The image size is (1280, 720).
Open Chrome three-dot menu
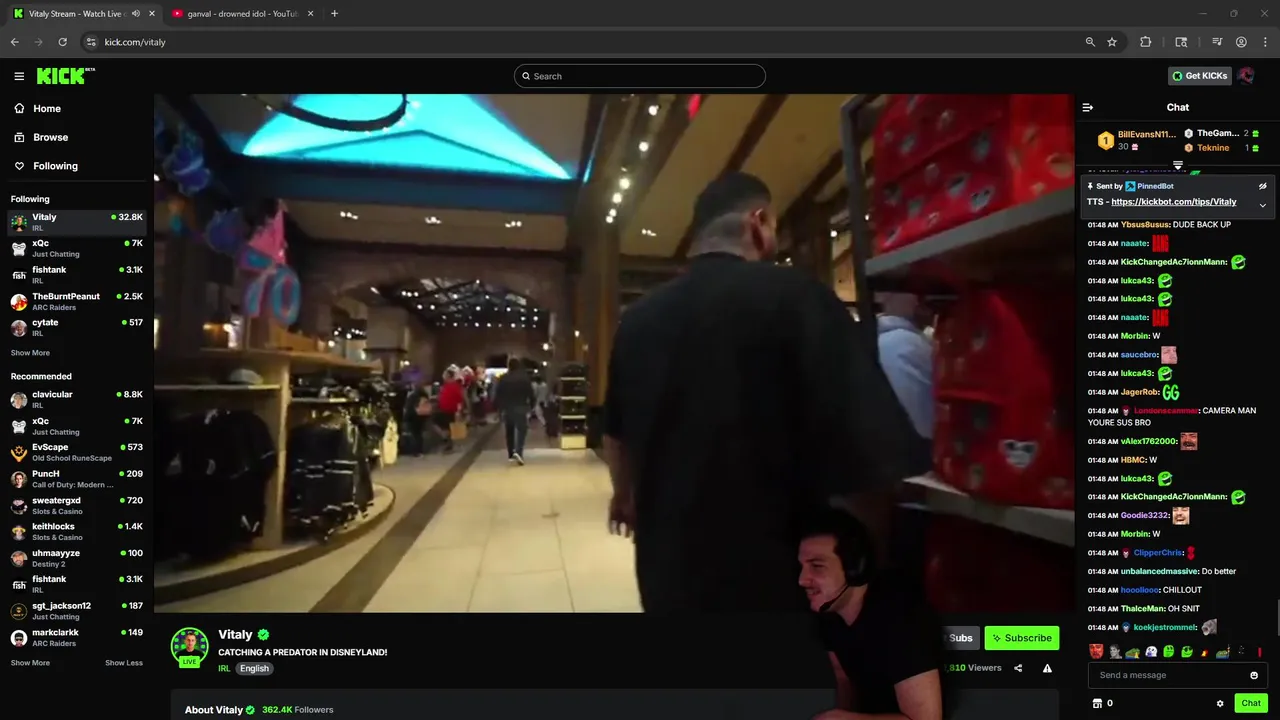[1265, 42]
